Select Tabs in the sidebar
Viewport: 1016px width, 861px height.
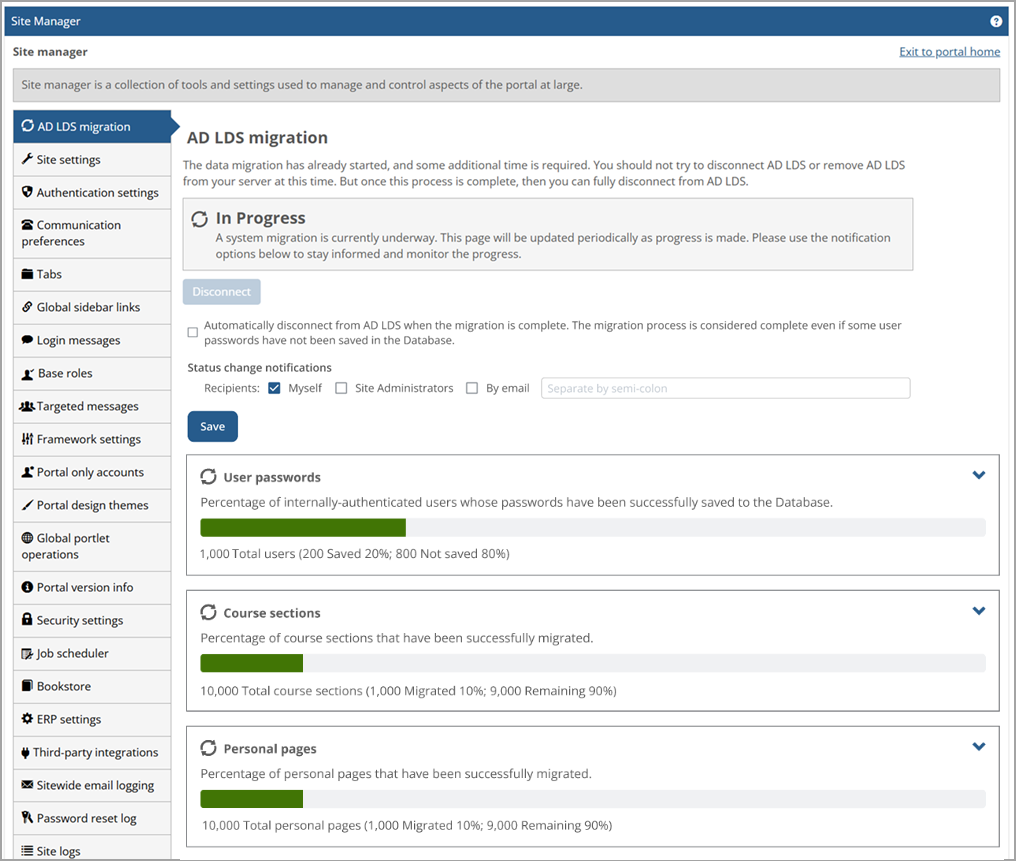(x=92, y=274)
